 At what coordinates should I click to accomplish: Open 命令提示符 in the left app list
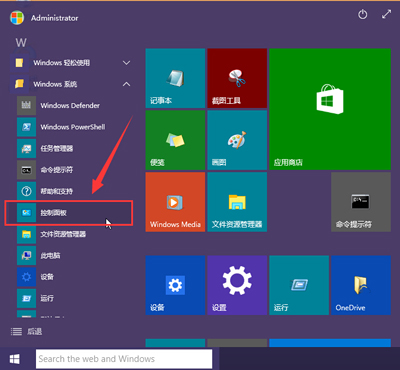tap(70, 170)
